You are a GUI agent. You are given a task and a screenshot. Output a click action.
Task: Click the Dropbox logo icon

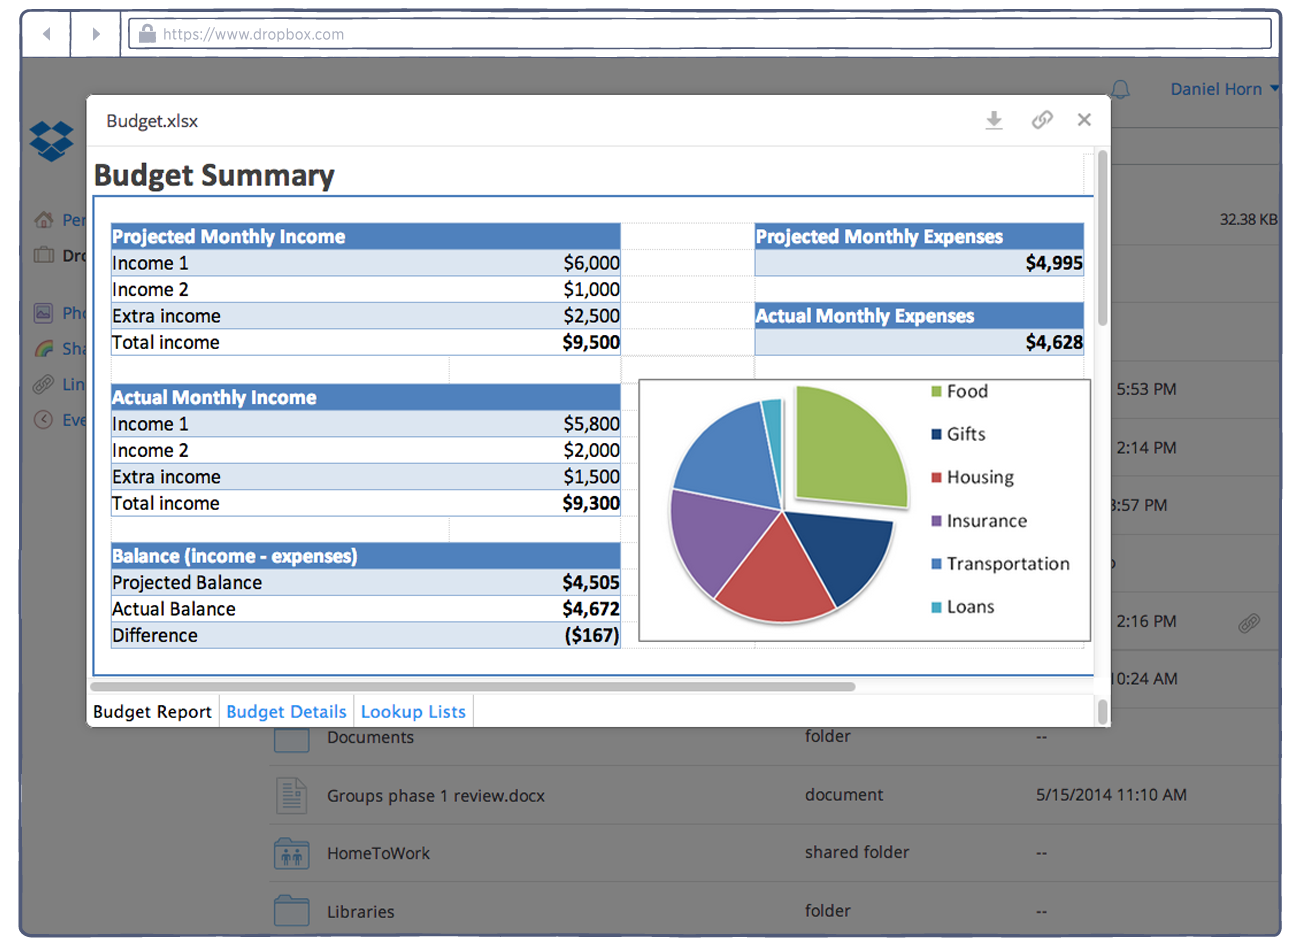(51, 140)
